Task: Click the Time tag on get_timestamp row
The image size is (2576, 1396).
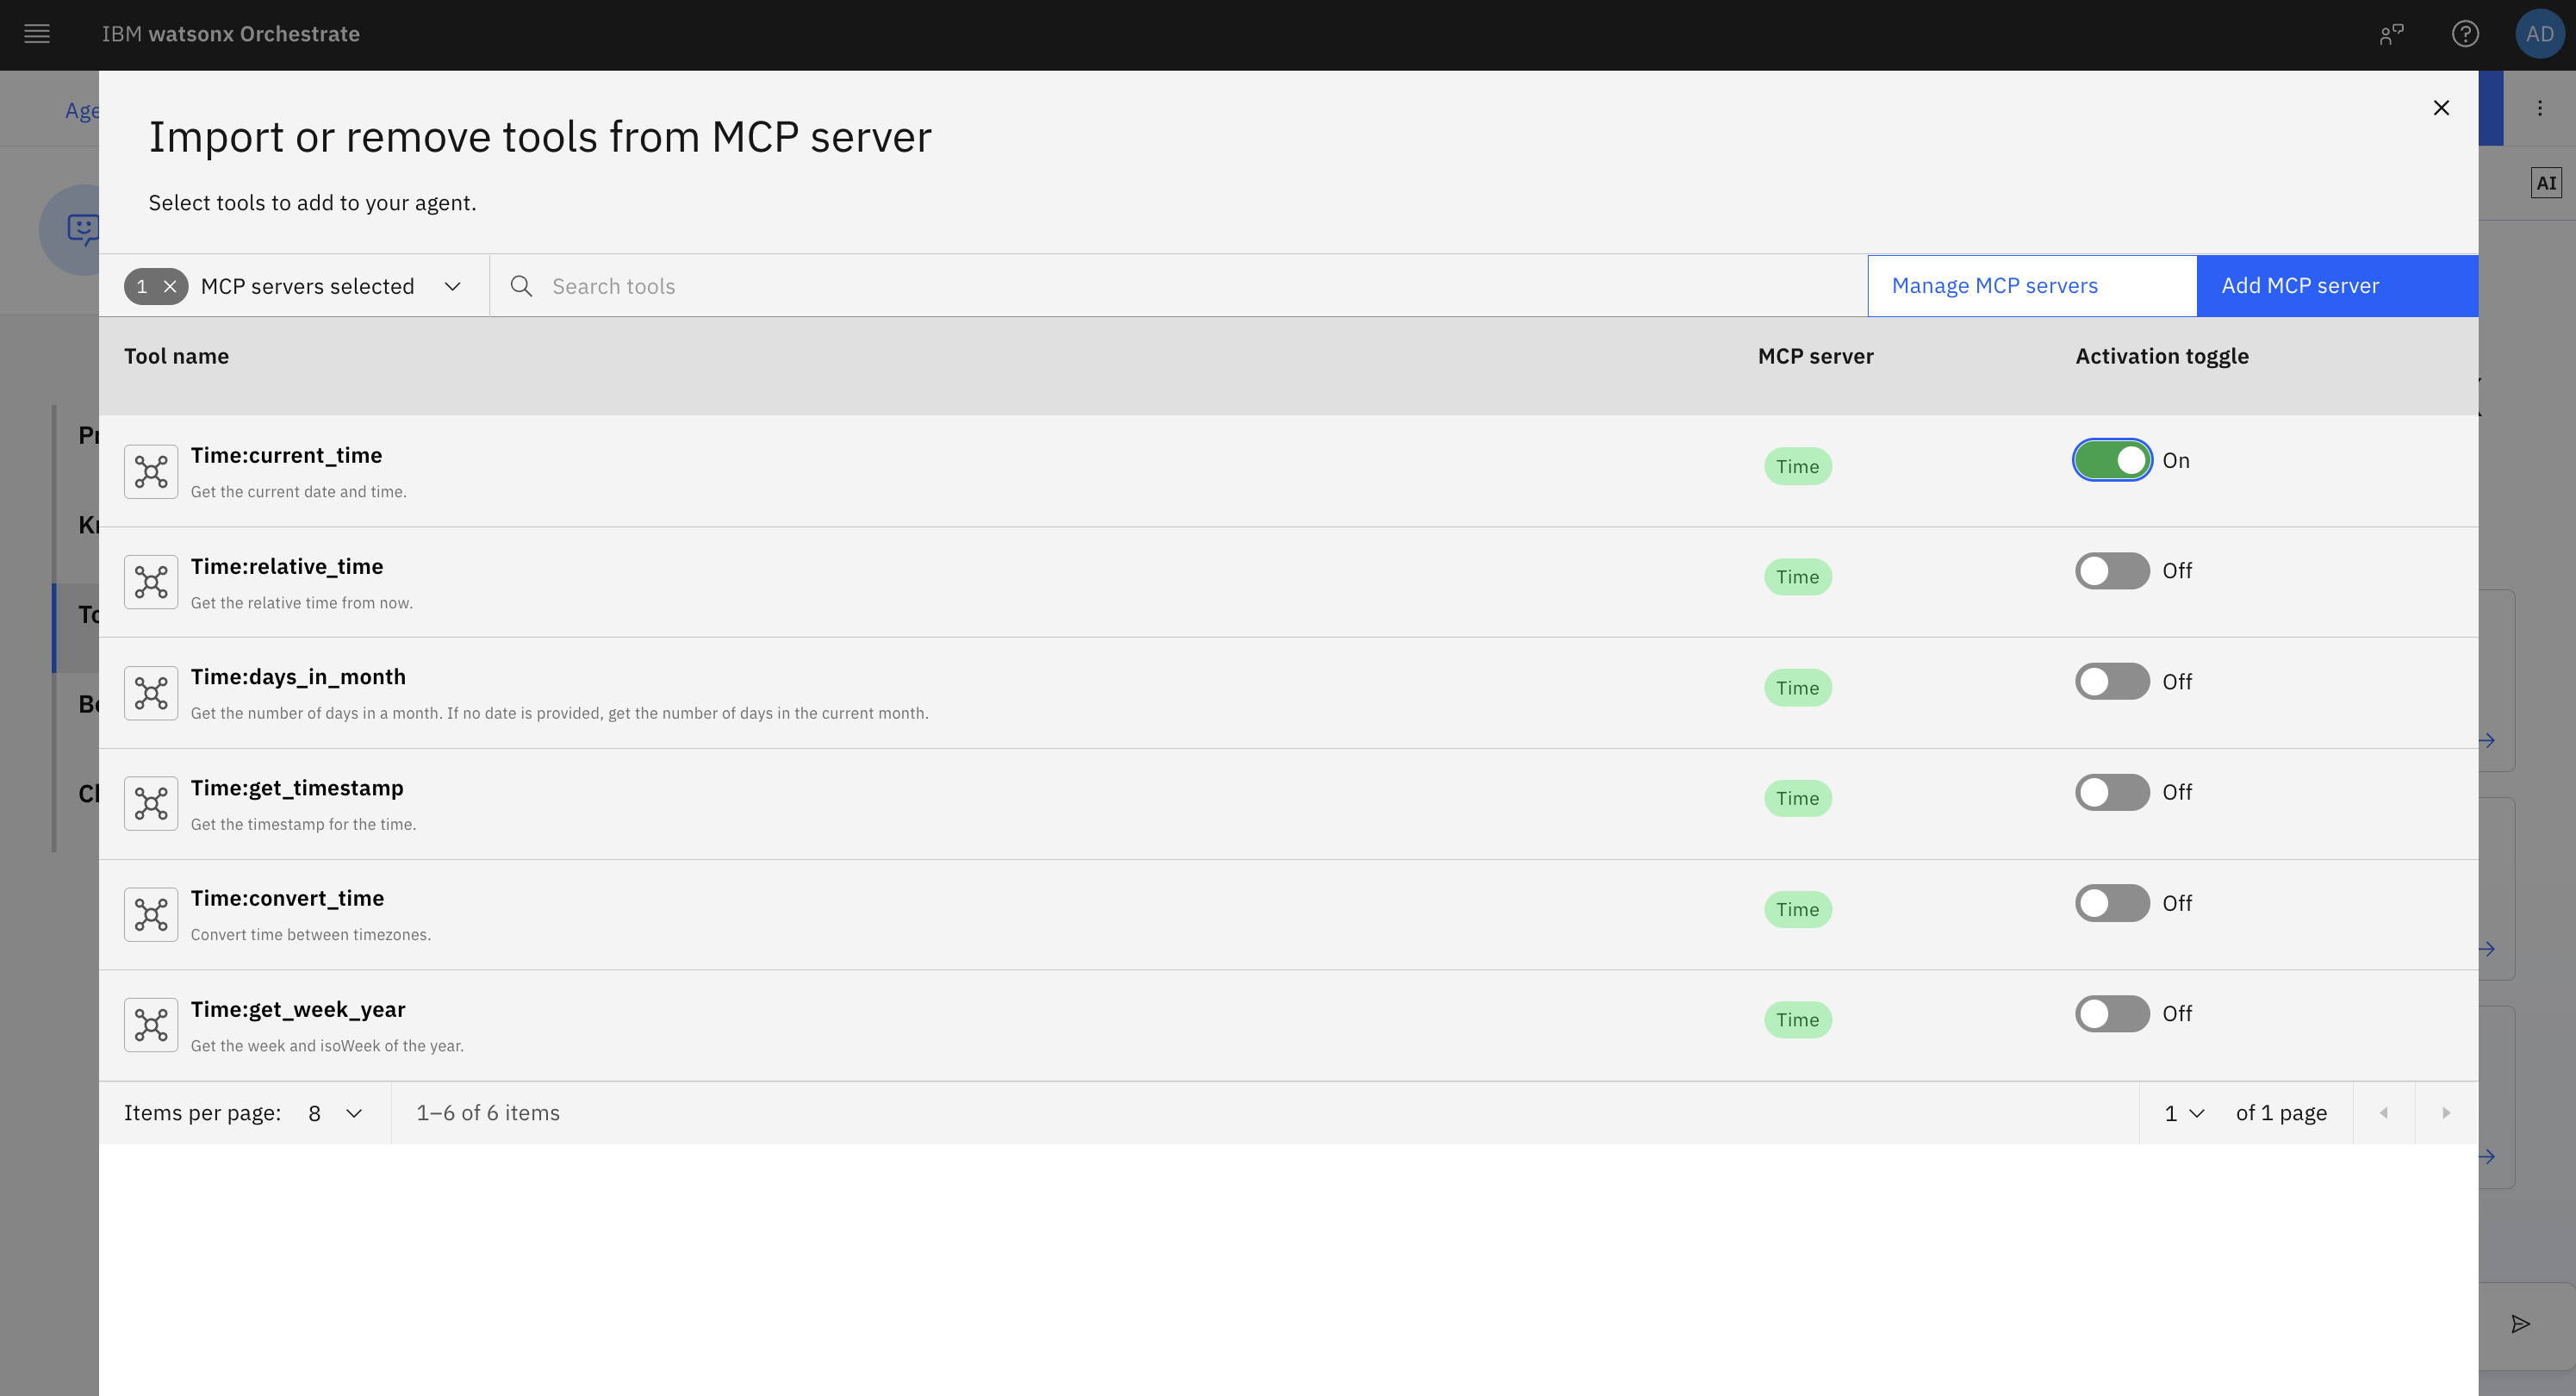Action: point(1797,798)
